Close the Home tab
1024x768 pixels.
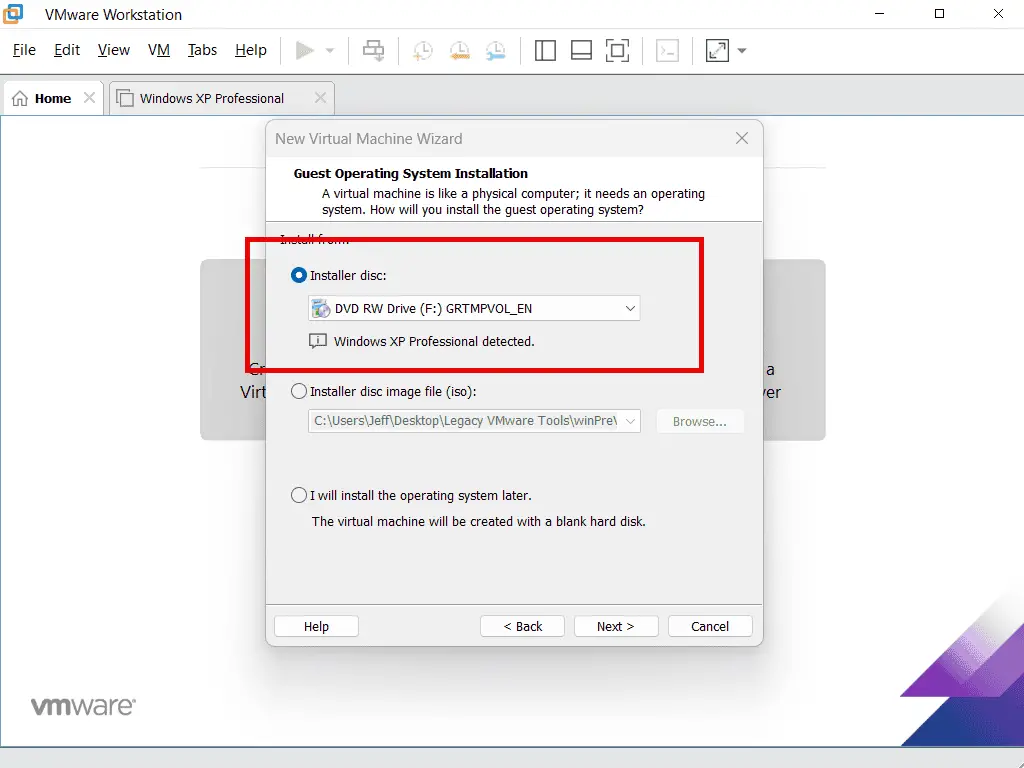point(89,98)
